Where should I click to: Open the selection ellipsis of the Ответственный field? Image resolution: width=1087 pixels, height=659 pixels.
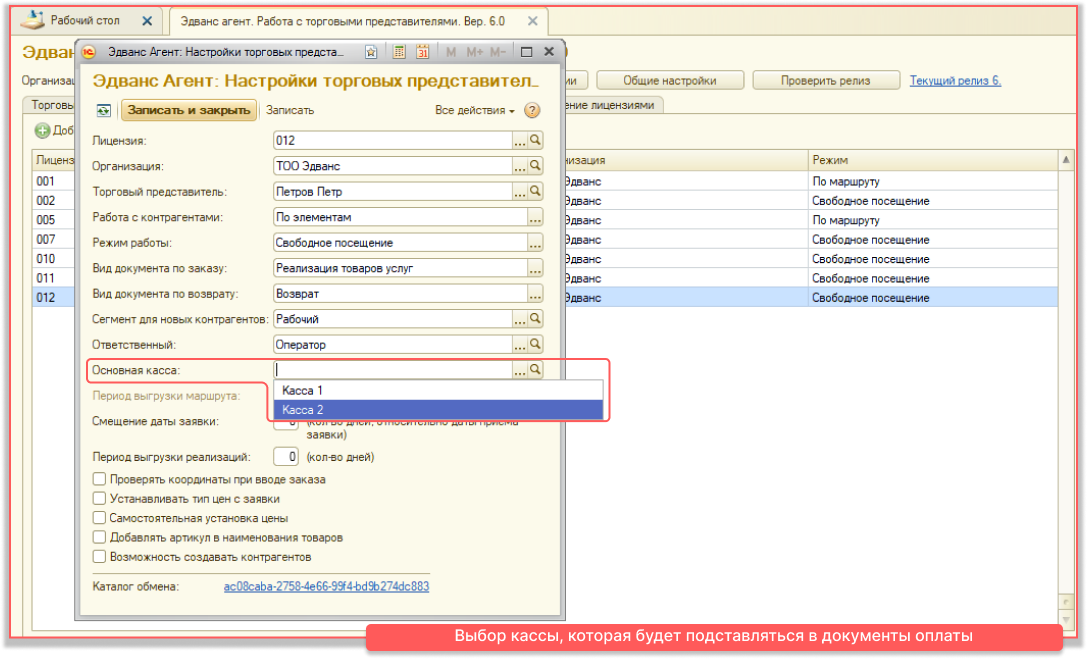(520, 345)
